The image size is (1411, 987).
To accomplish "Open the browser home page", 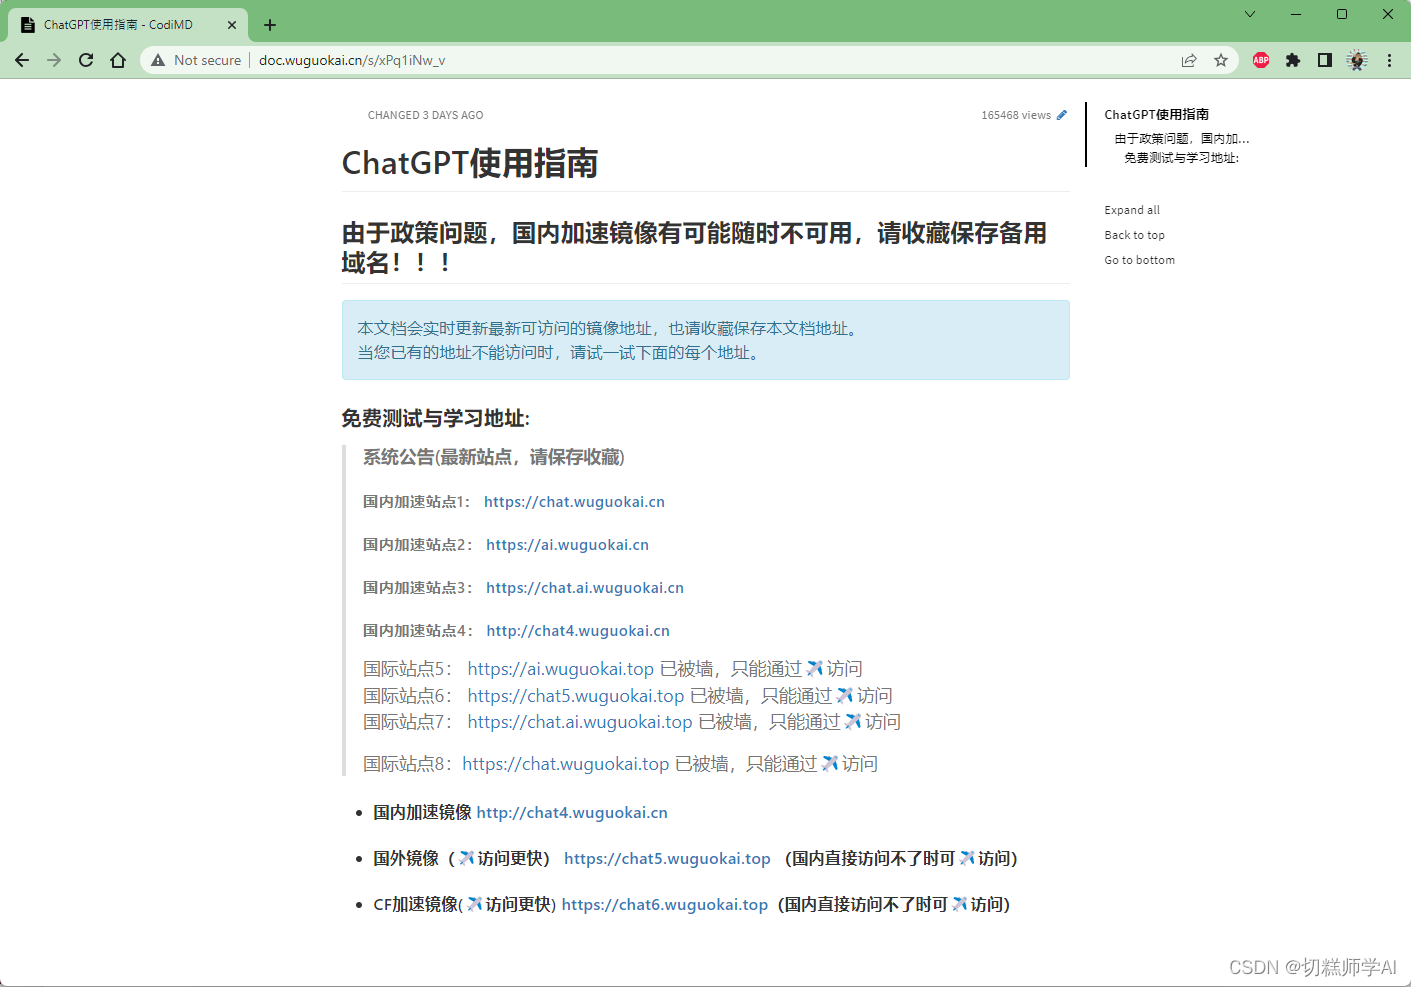I will tap(118, 60).
